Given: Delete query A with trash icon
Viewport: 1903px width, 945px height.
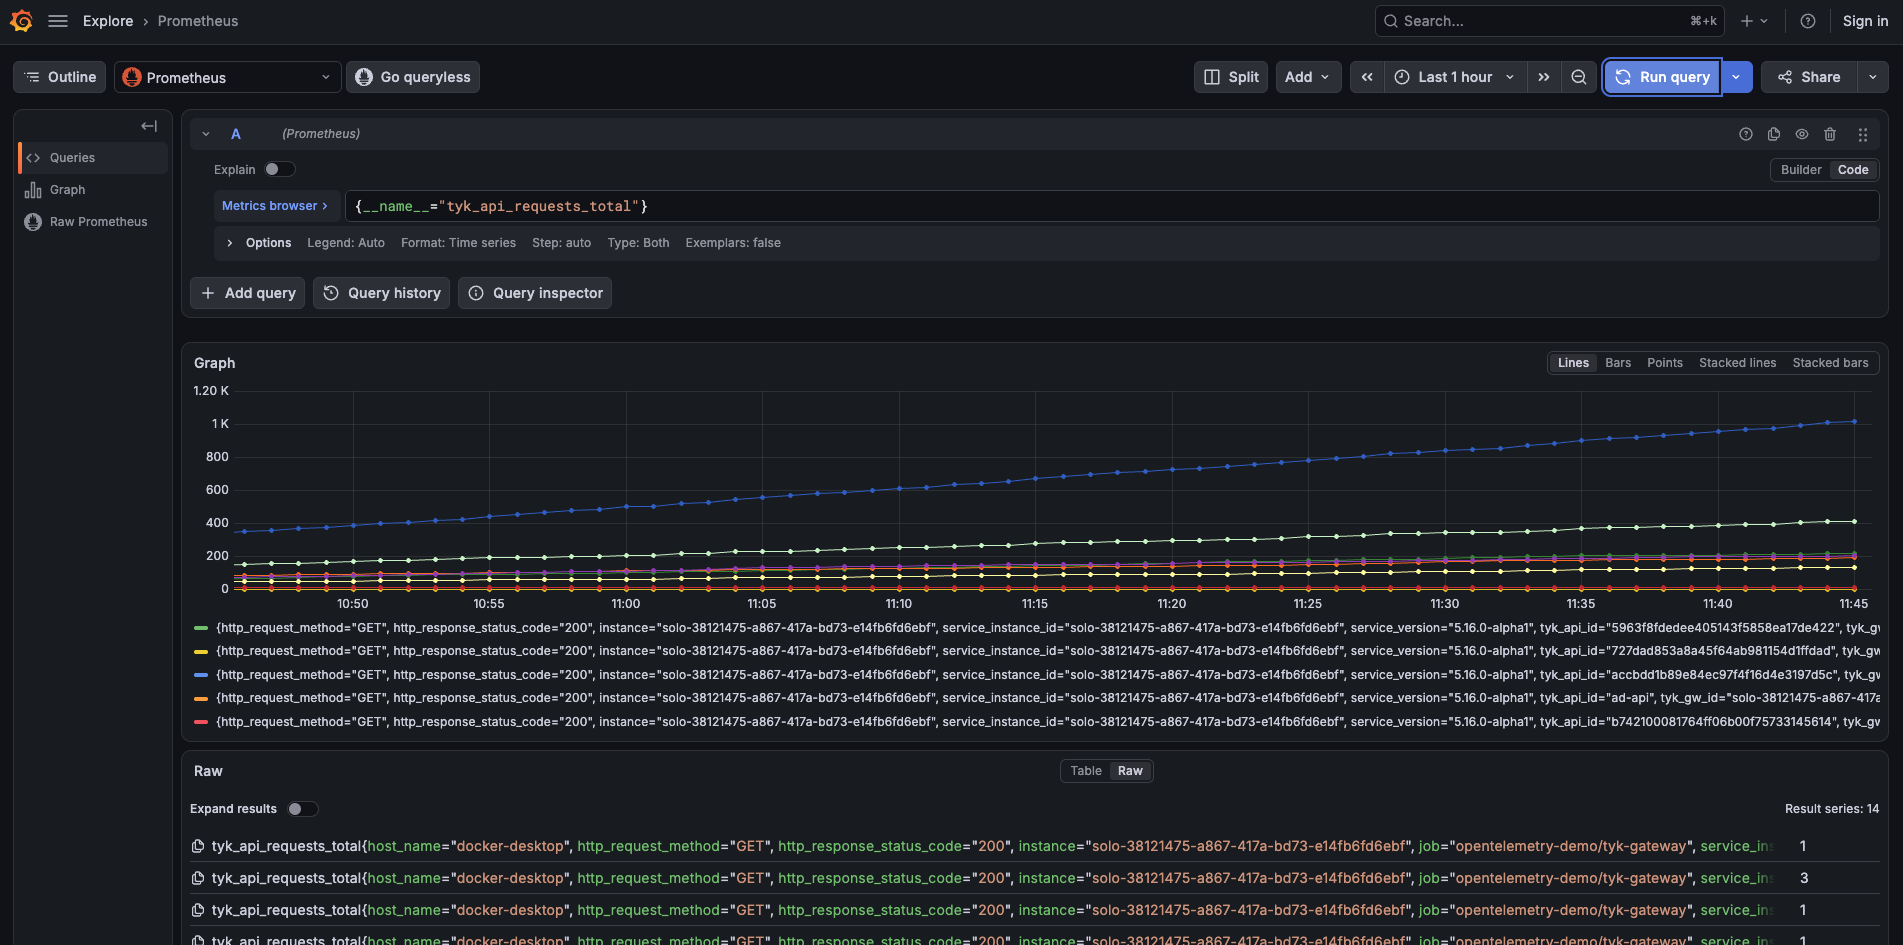Looking at the screenshot, I should 1830,134.
